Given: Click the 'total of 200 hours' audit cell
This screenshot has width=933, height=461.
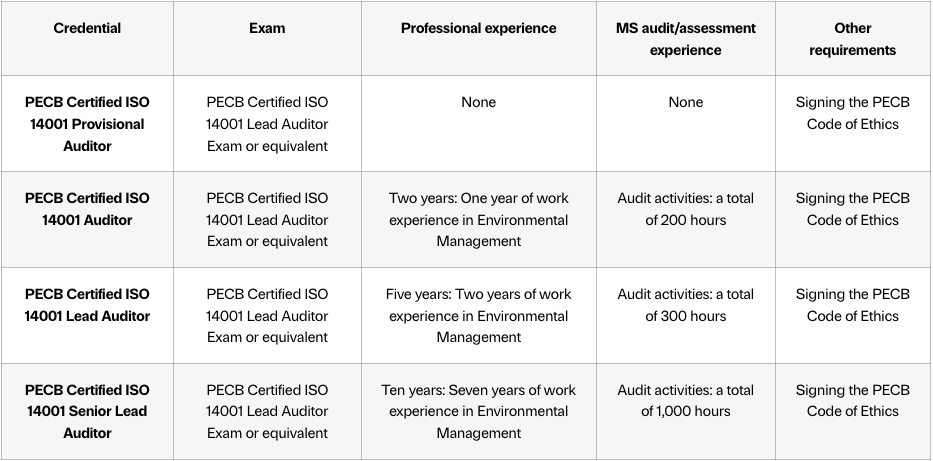Looking at the screenshot, I should (x=685, y=209).
